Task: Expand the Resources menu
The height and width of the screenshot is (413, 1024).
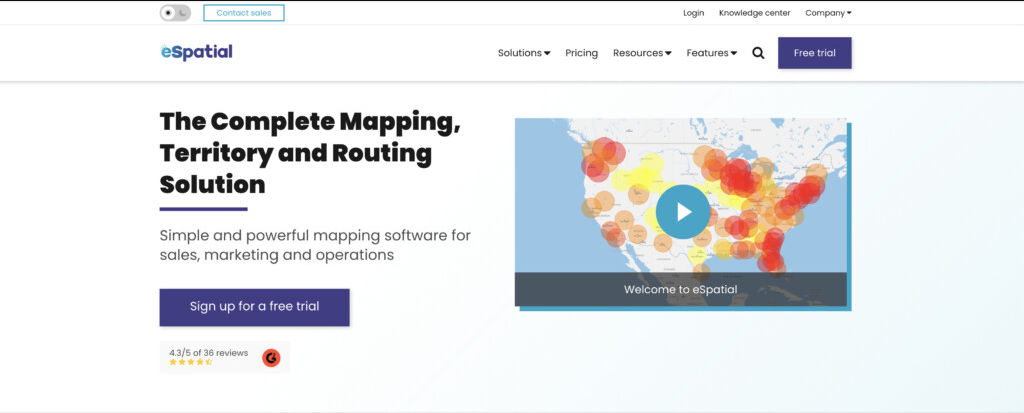Action: pos(642,53)
